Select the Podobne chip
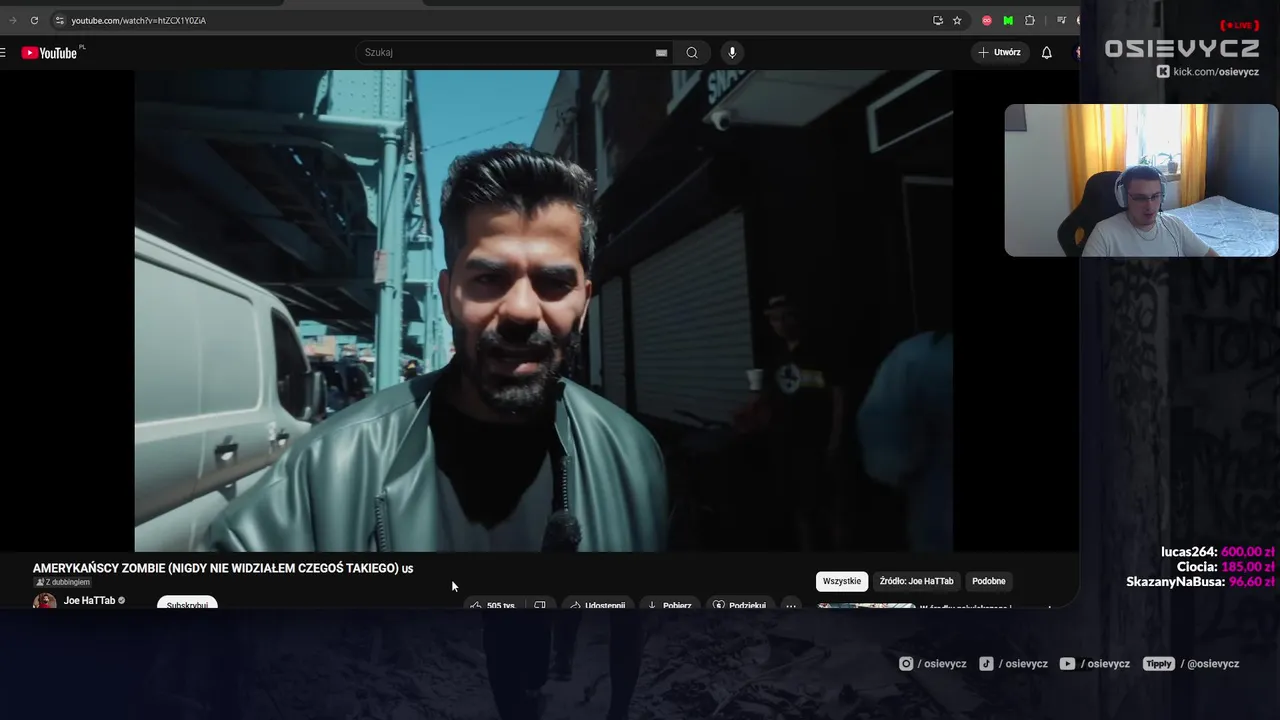 (989, 581)
